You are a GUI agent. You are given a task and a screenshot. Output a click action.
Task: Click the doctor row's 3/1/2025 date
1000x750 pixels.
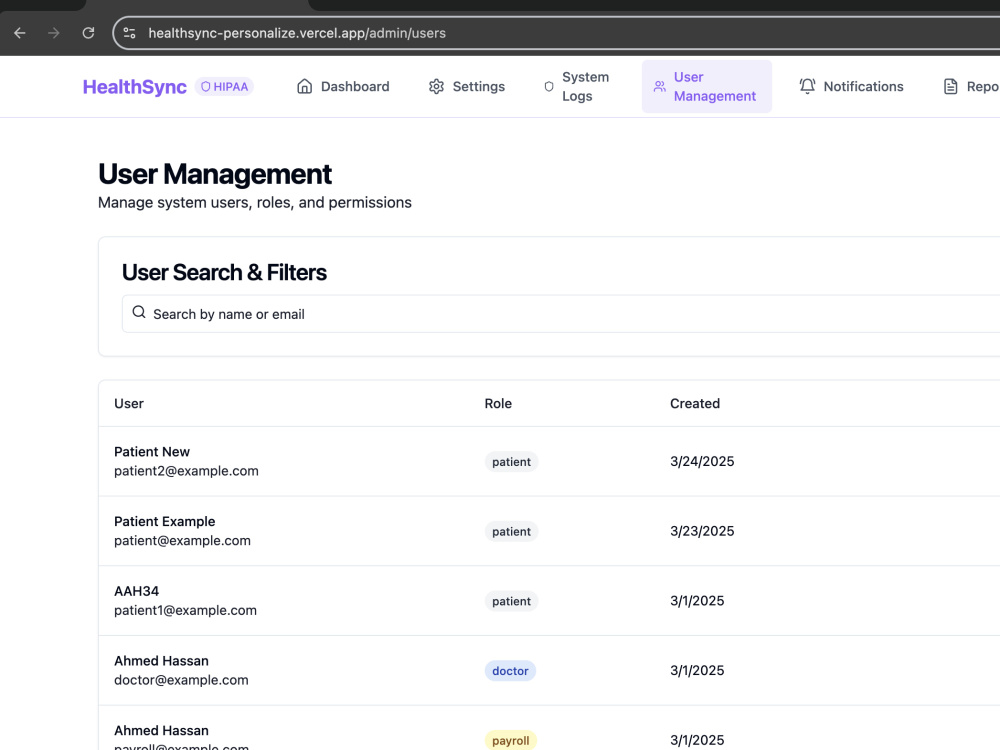point(696,670)
